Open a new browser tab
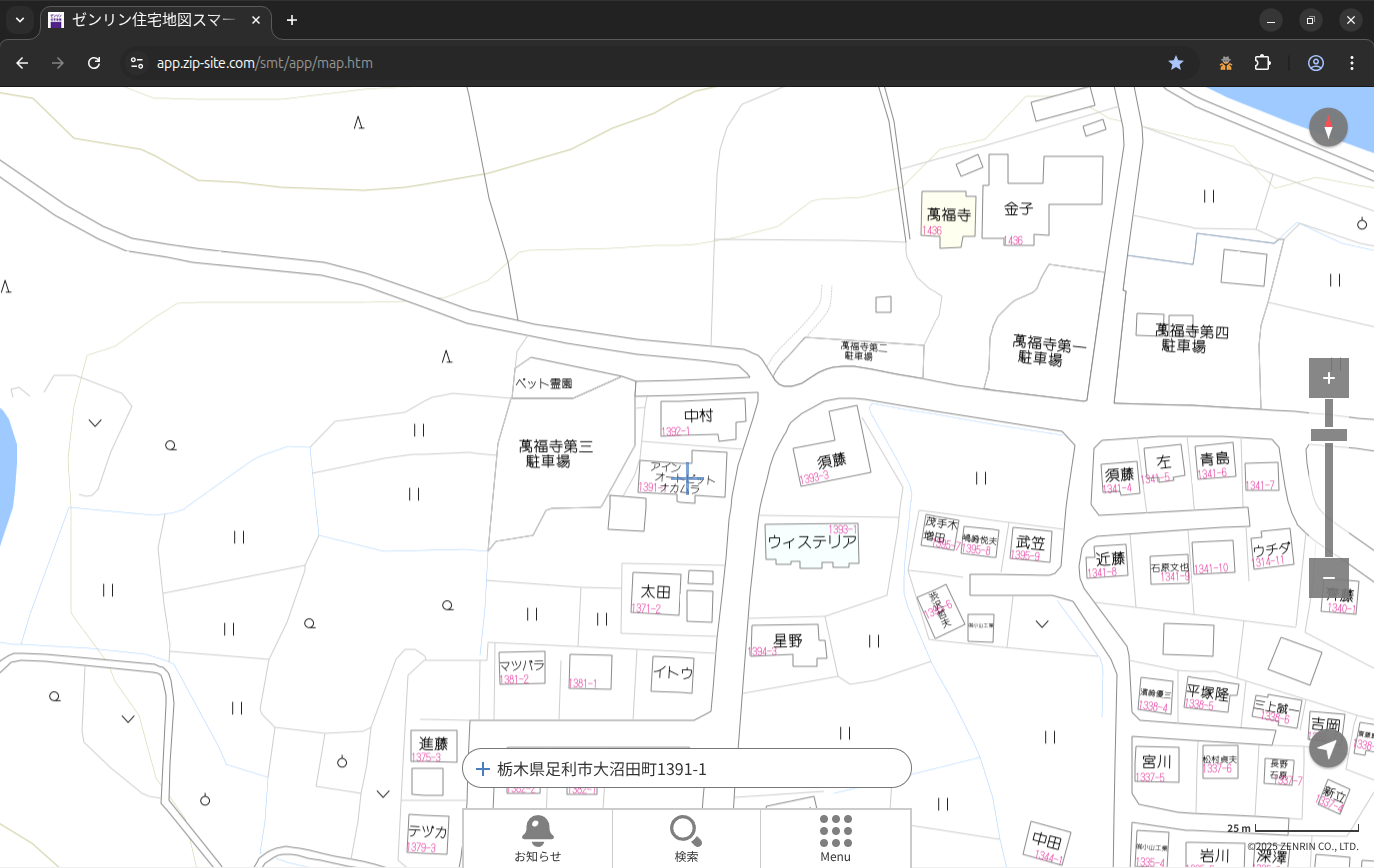Viewport: 1374px width, 868px height. pos(292,20)
